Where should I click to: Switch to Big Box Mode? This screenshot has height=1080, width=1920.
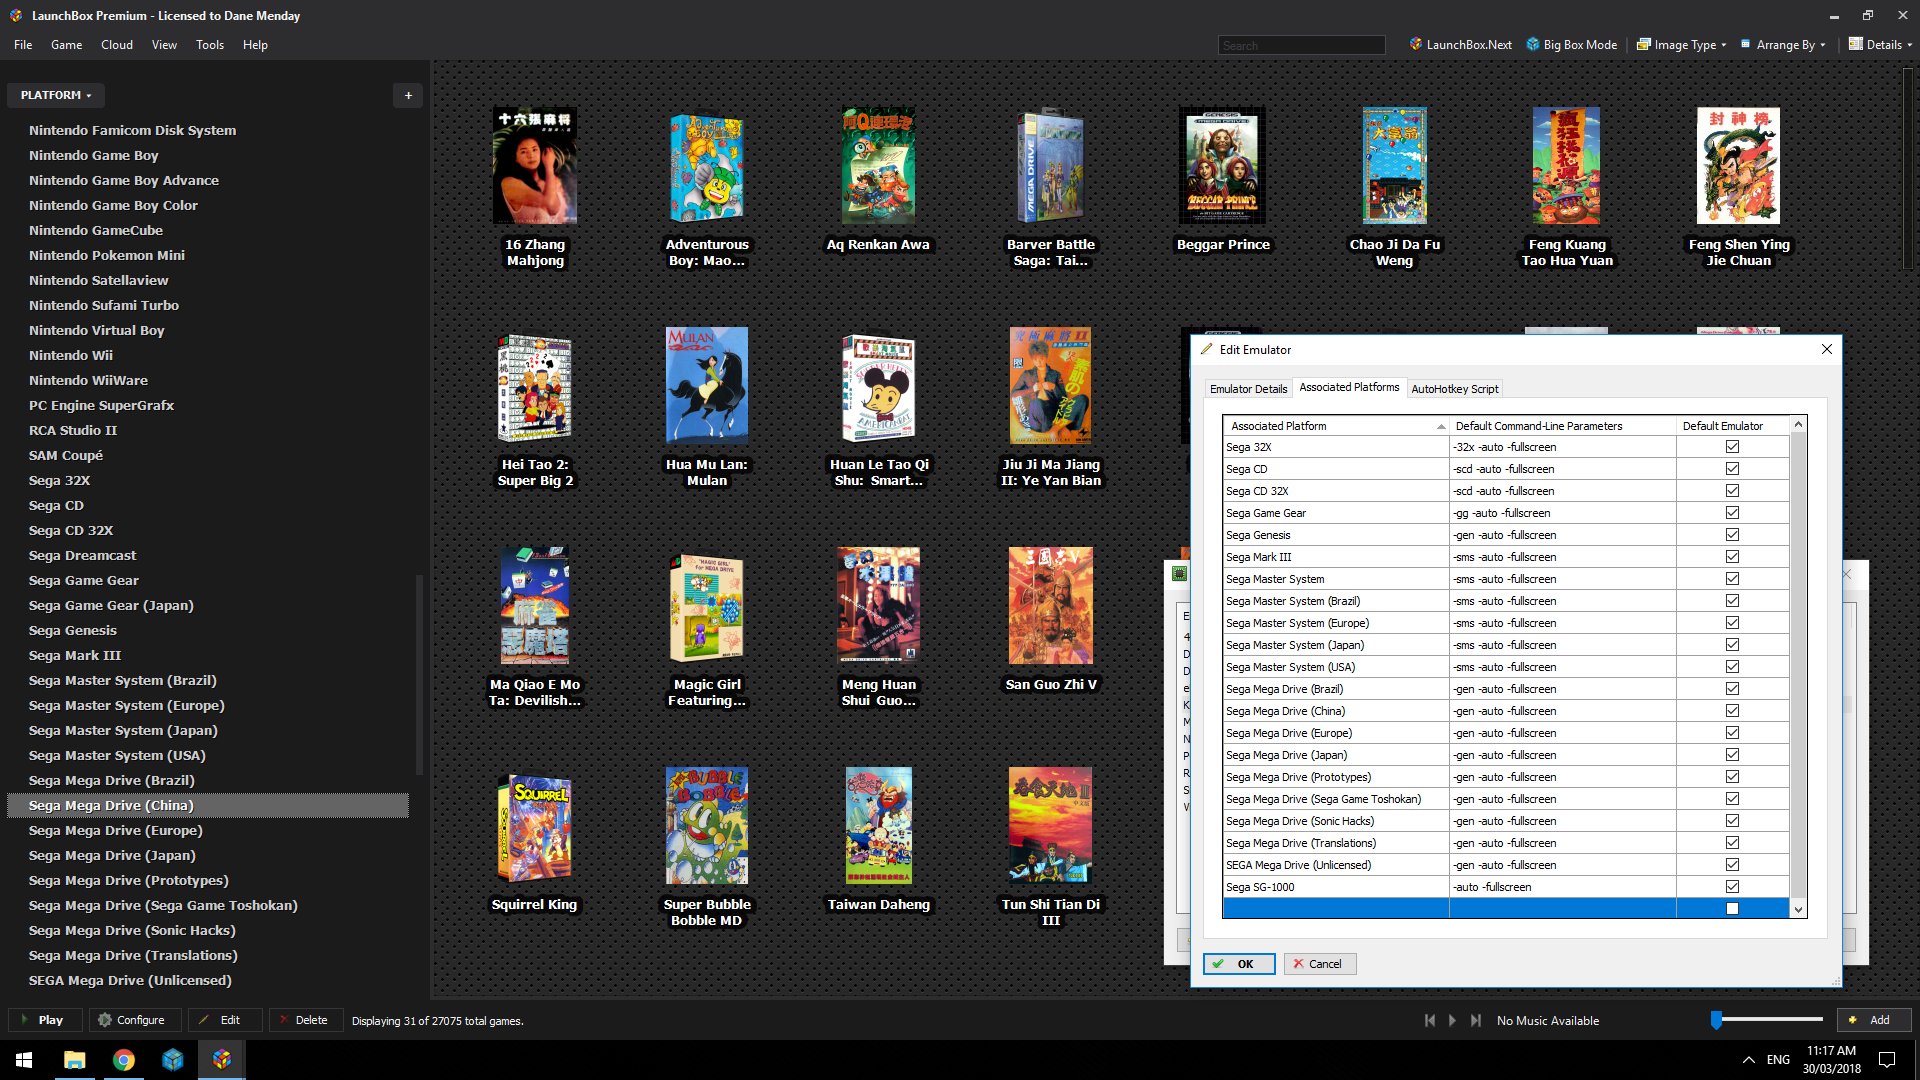[x=1571, y=45]
